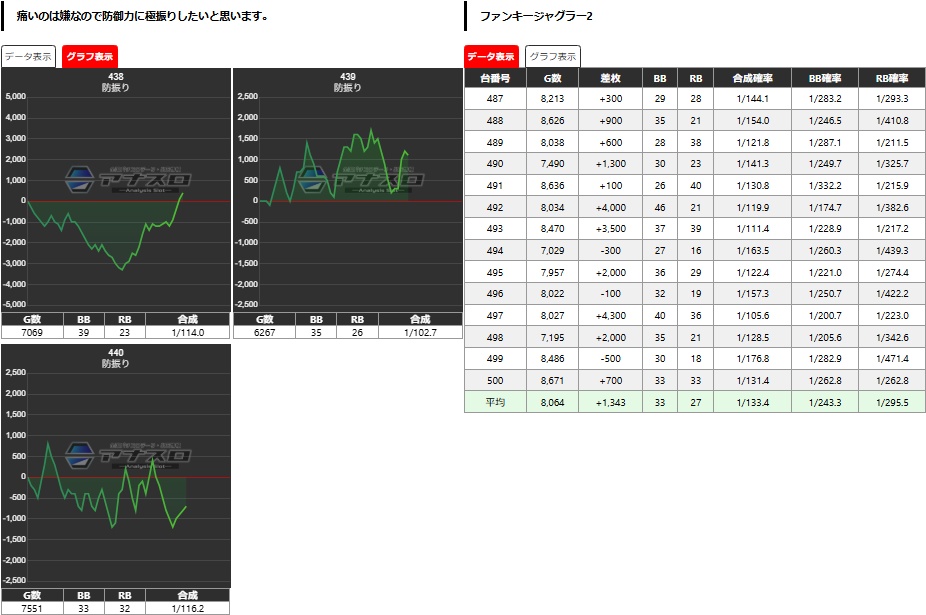
Task: Select machine number 487 cell
Action: point(495,99)
